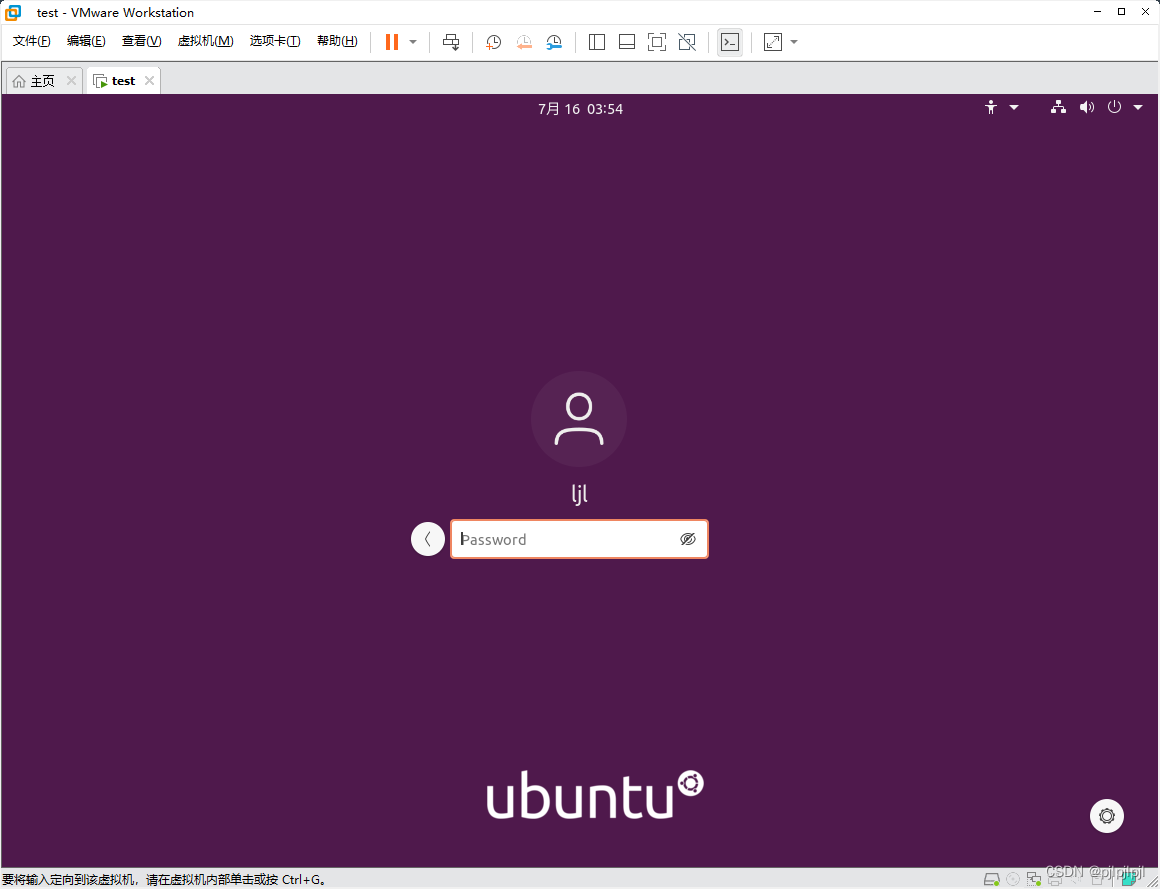This screenshot has width=1160, height=889.
Task: Go back to the user list
Action: [x=428, y=539]
